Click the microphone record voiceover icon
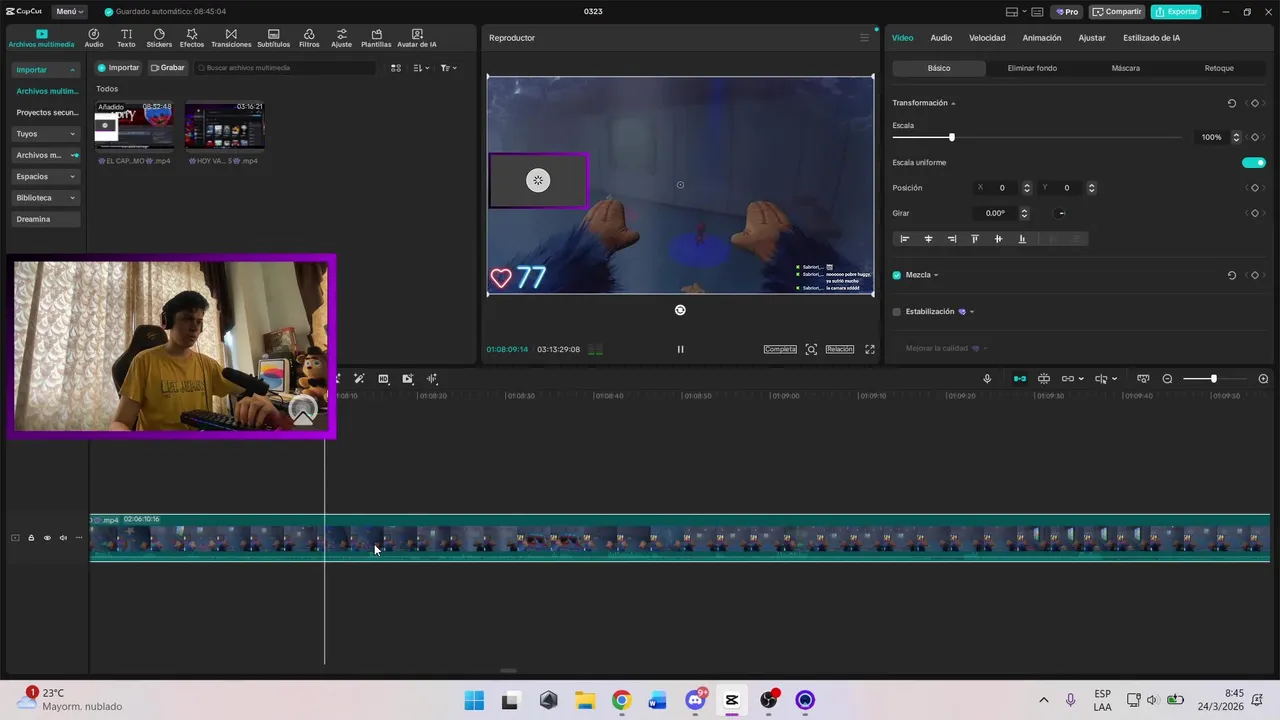Viewport: 1280px width, 720px height. [987, 379]
